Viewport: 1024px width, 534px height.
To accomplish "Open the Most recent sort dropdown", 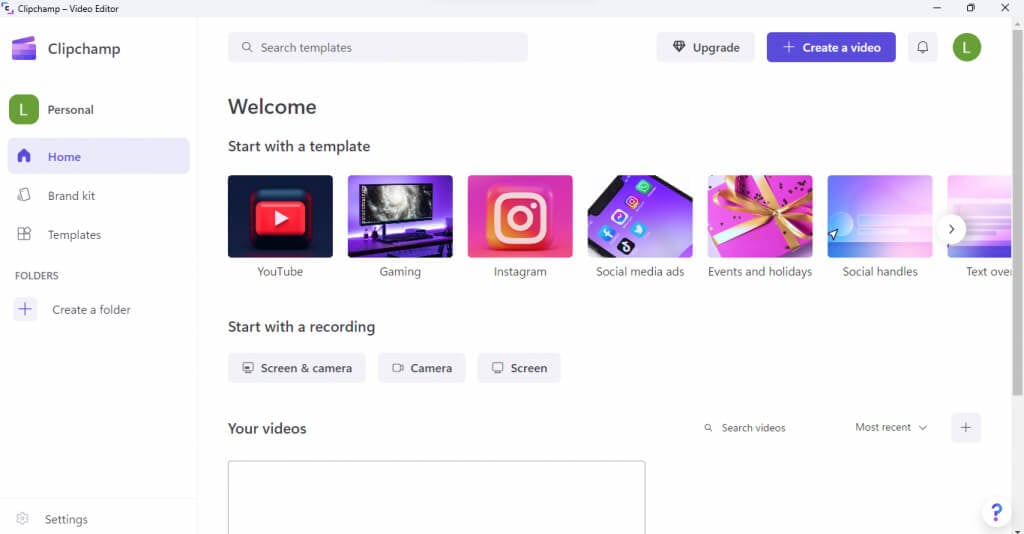I will pos(891,427).
